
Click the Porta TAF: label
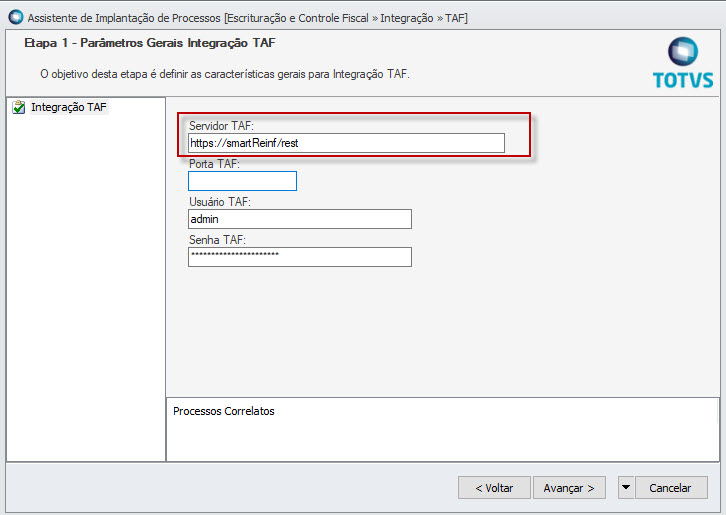click(x=214, y=164)
